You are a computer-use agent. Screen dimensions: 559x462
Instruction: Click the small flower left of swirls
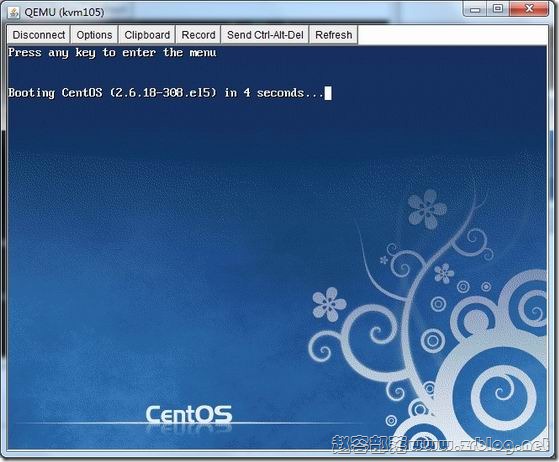pyautogui.click(x=328, y=304)
